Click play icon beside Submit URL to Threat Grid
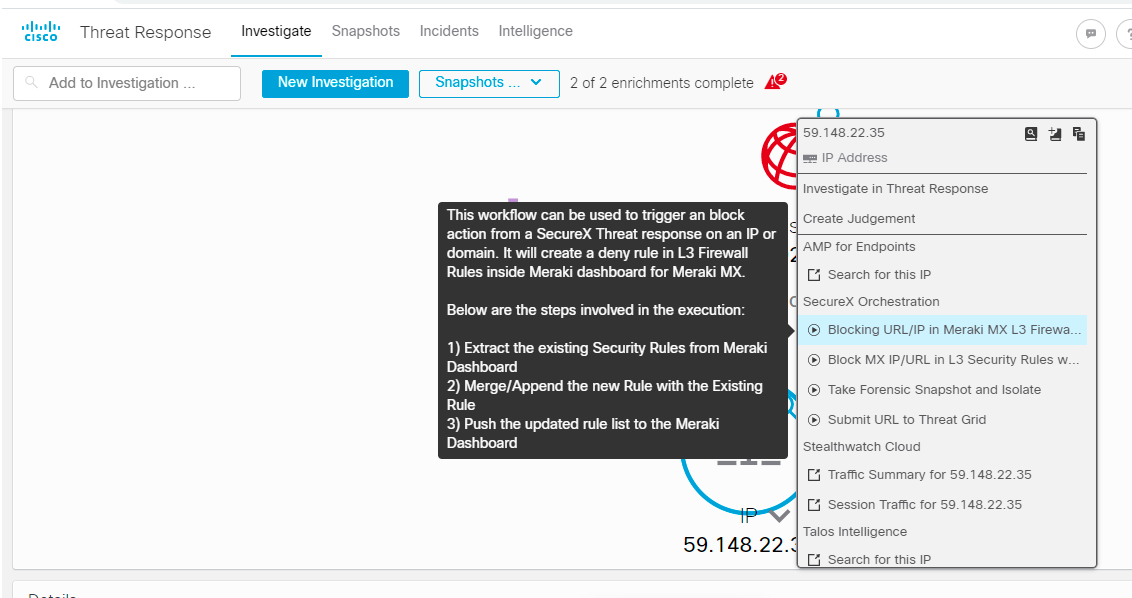The height and width of the screenshot is (598, 1132). (x=814, y=420)
